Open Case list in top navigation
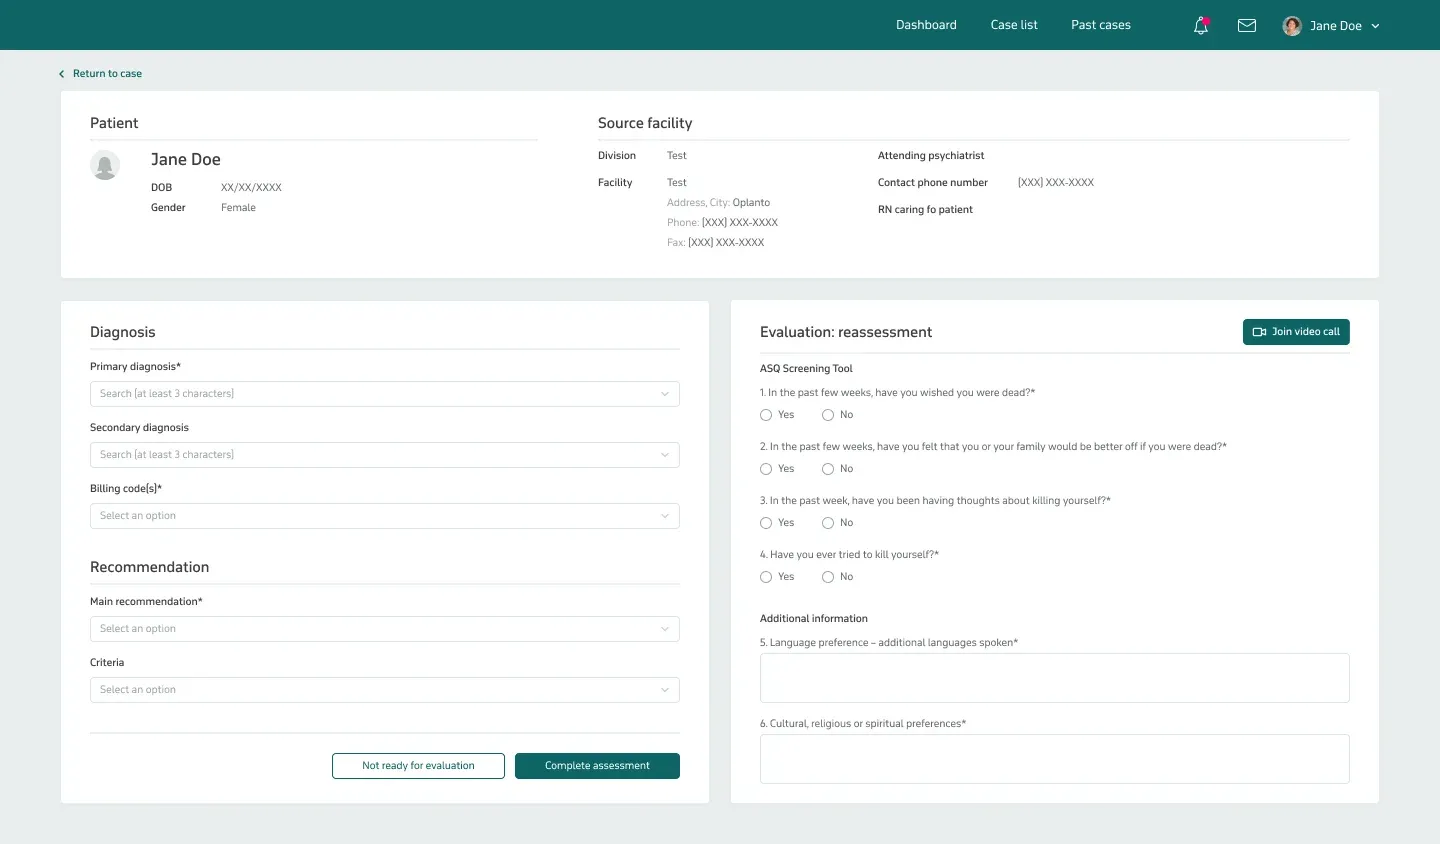The height and width of the screenshot is (844, 1440). pos(1014,25)
